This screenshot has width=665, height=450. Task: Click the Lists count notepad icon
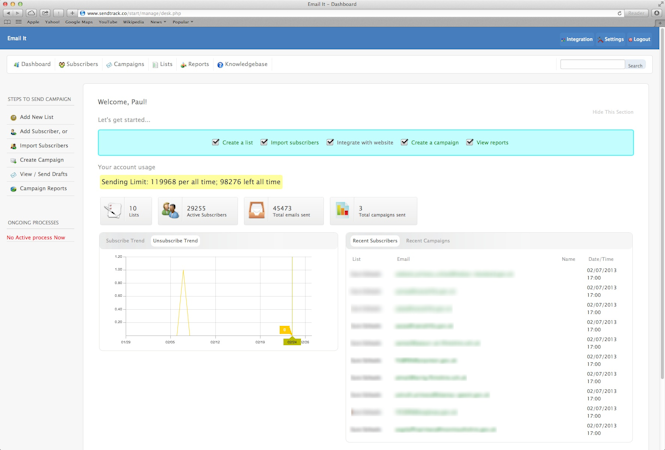pos(113,210)
